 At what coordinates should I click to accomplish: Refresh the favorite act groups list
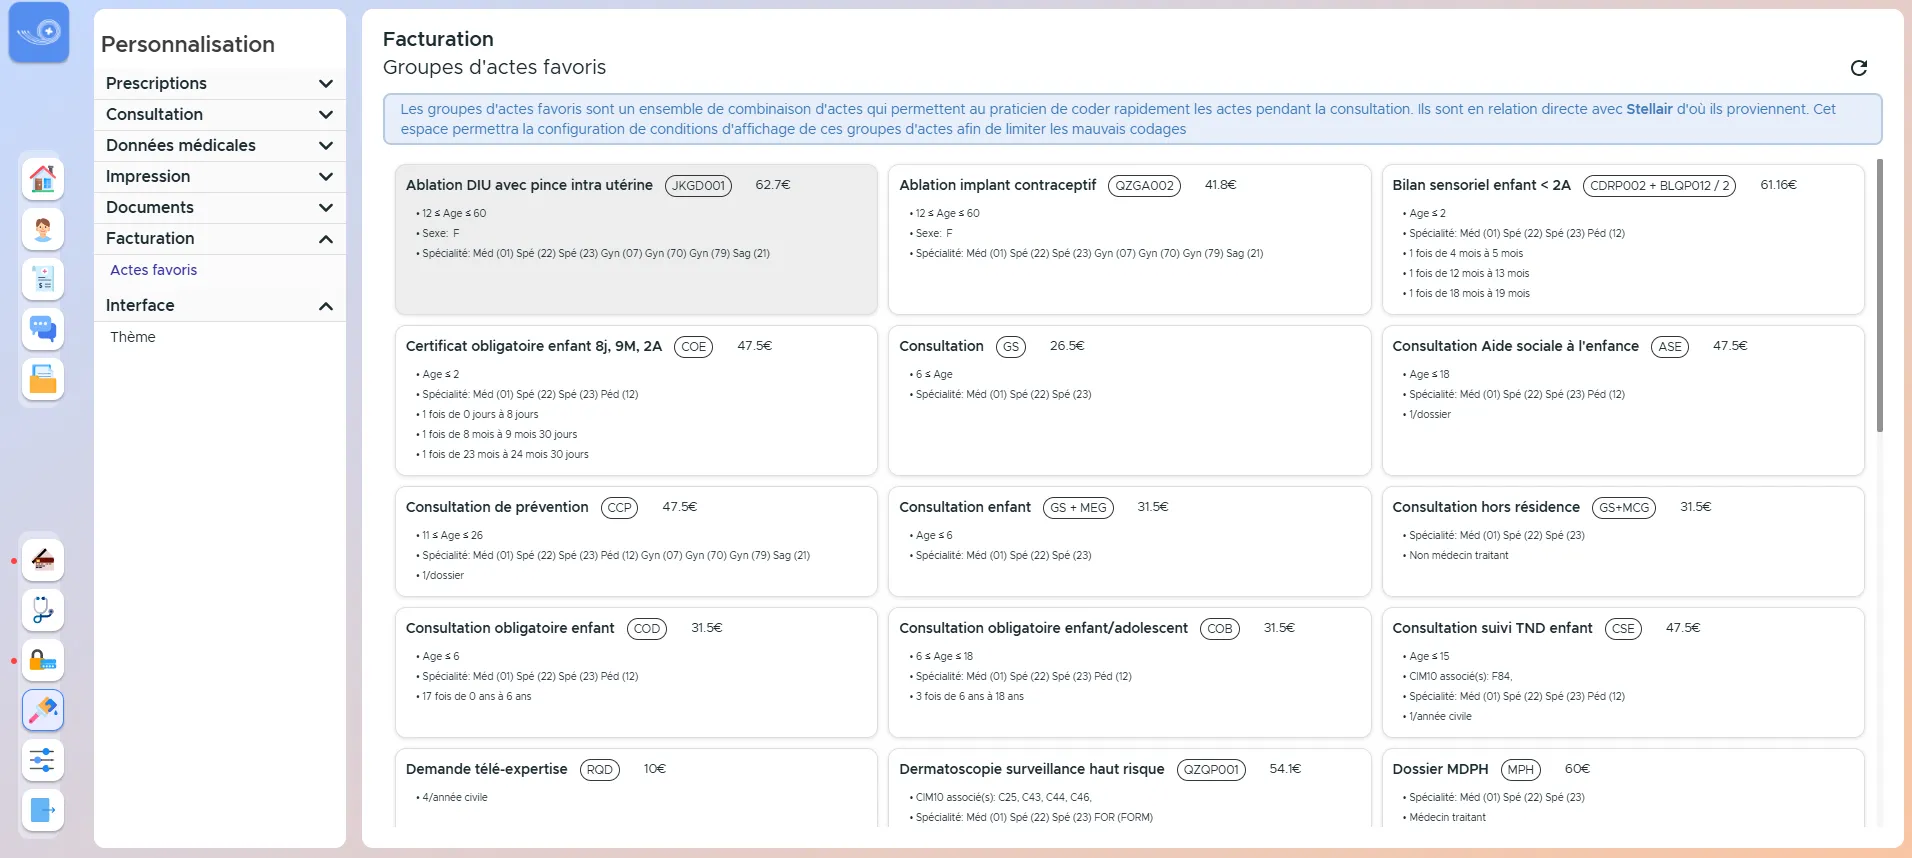tap(1859, 68)
